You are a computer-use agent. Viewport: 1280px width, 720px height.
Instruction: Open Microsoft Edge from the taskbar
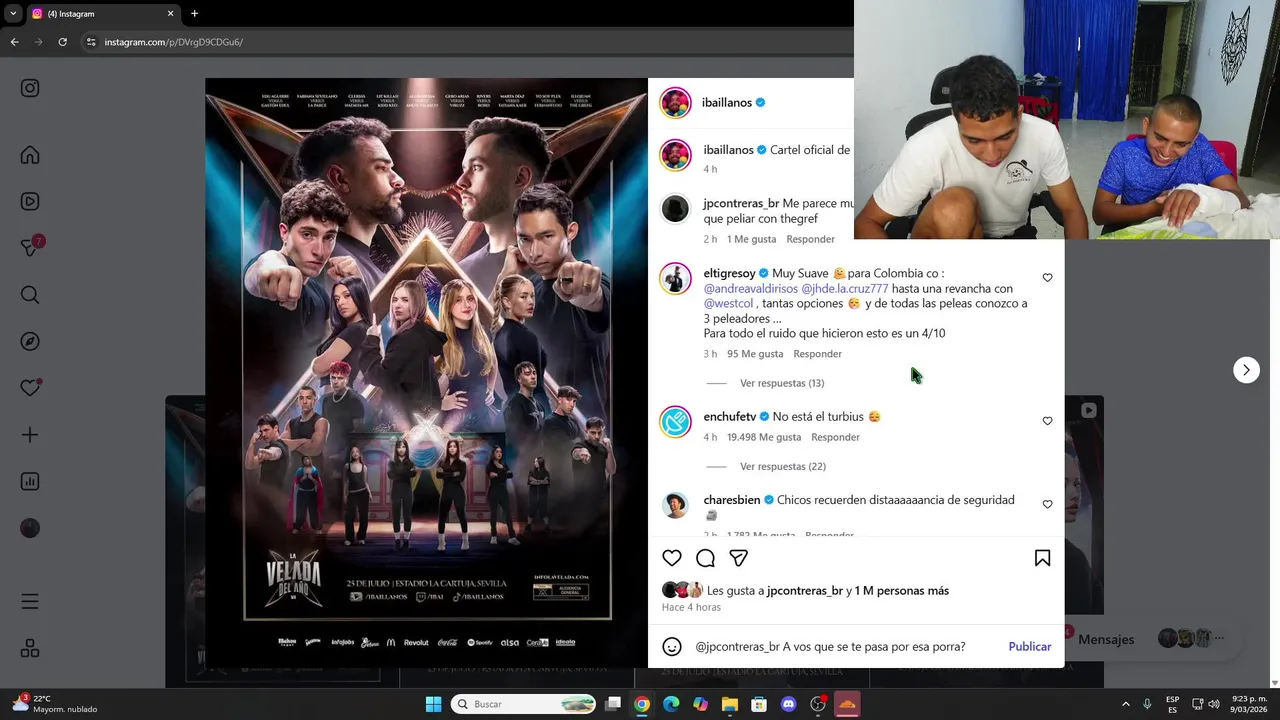tap(671, 704)
